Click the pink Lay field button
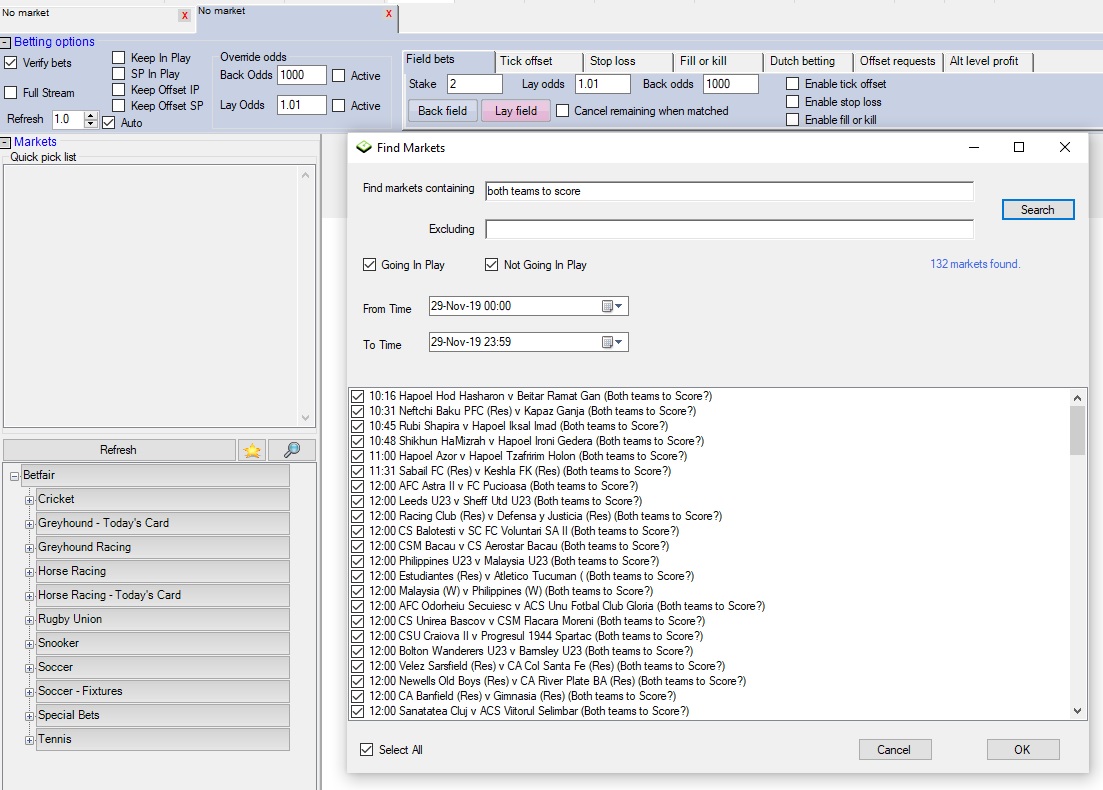Viewport: 1103px width, 790px height. click(x=515, y=111)
